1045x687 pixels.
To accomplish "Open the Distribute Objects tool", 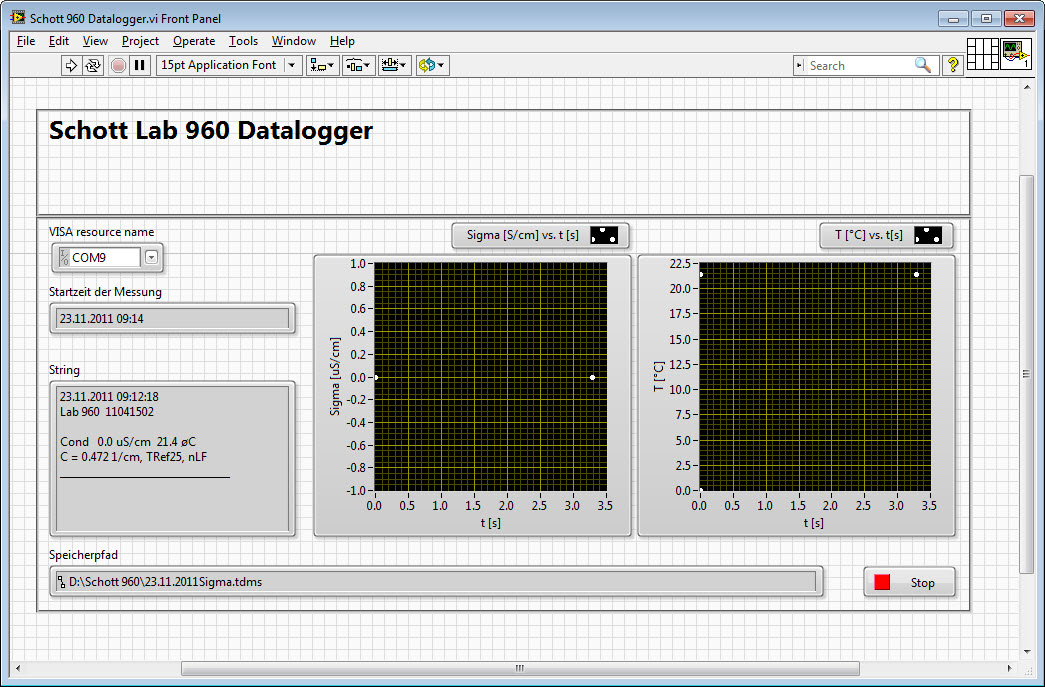I will [358, 65].
